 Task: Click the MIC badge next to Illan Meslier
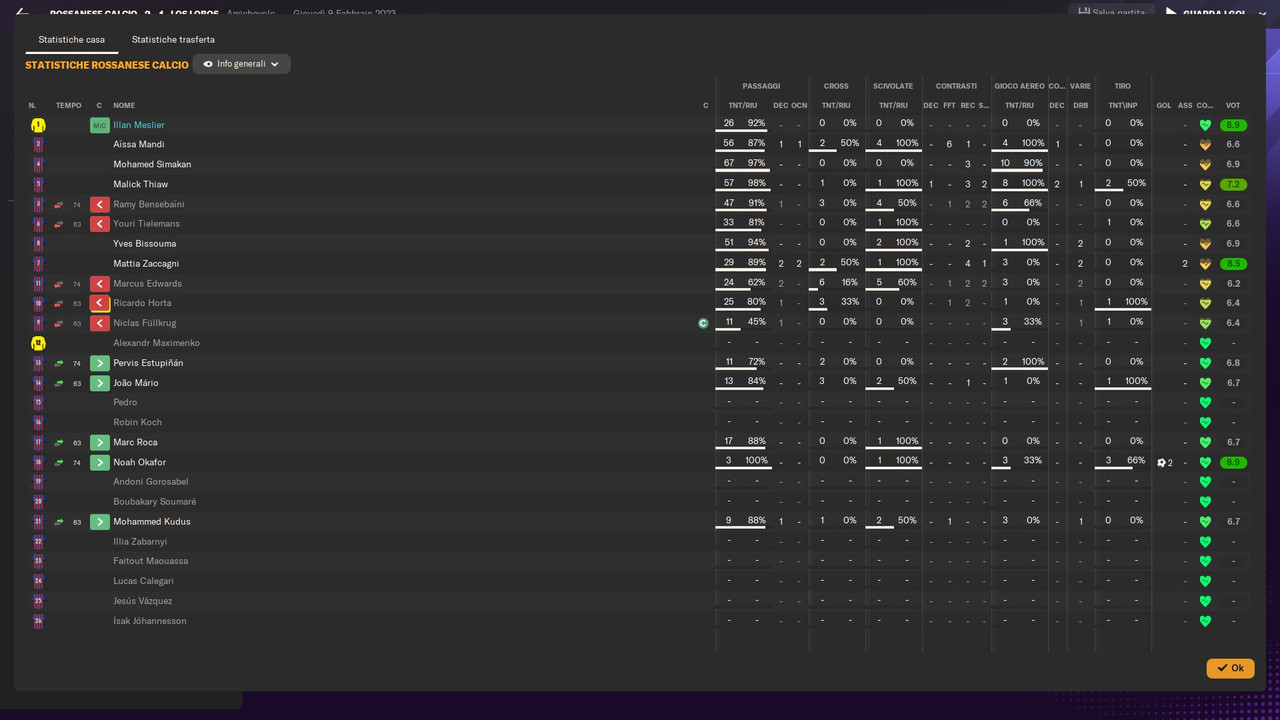[x=99, y=125]
